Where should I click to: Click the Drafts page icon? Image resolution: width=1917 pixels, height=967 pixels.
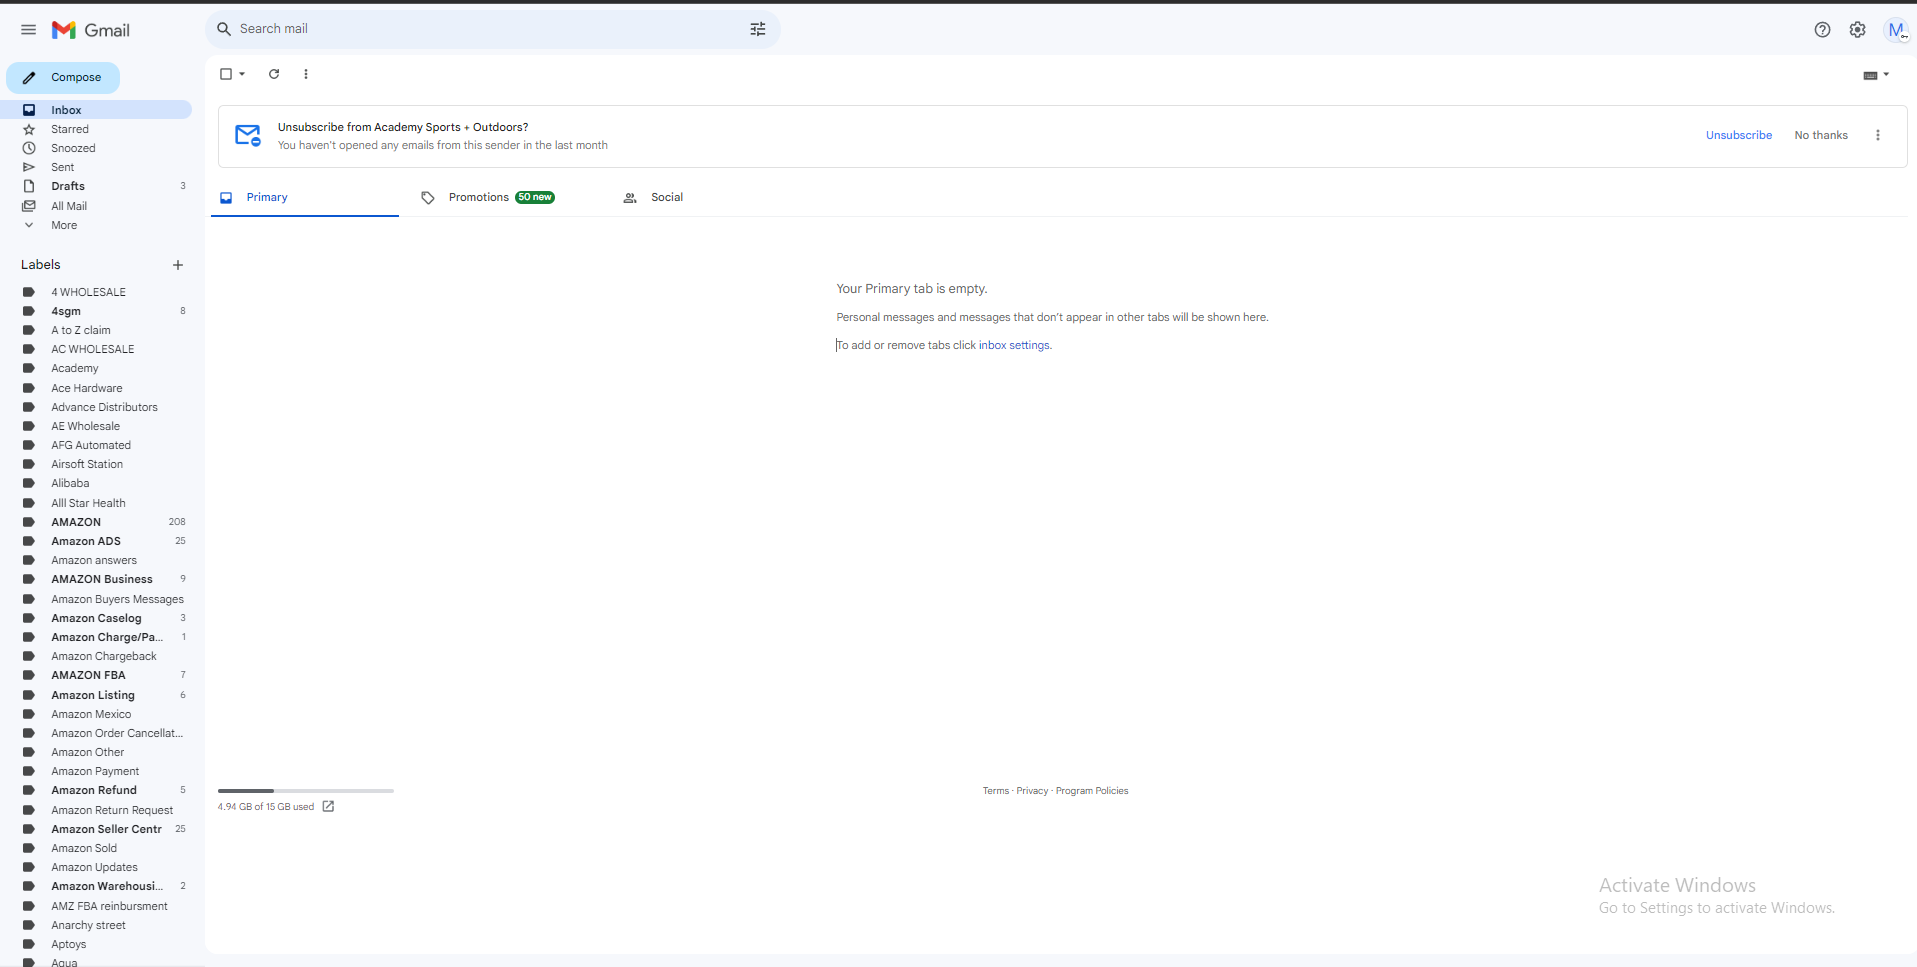point(29,186)
